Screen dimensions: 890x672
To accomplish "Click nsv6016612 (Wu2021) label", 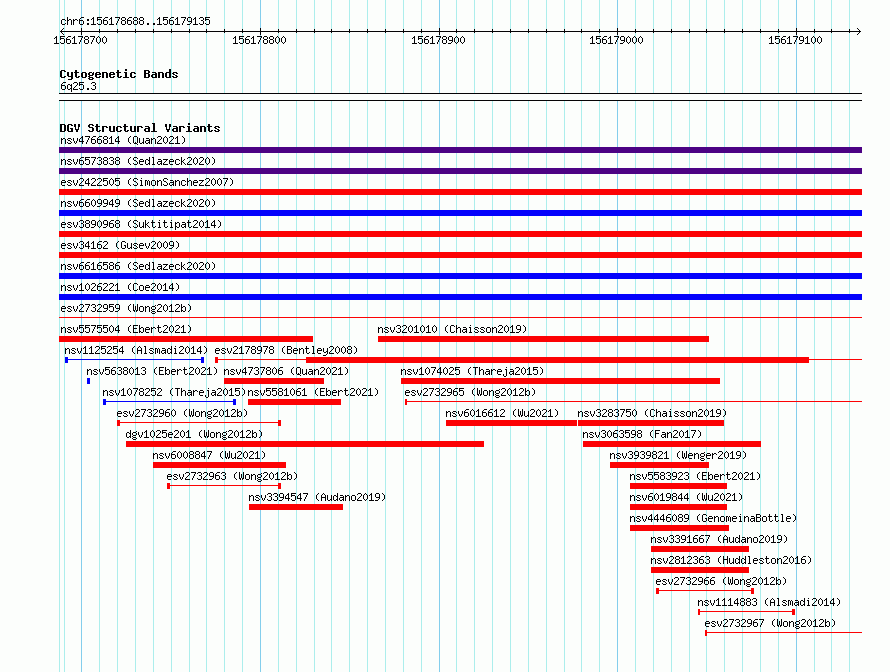I will point(502,413).
